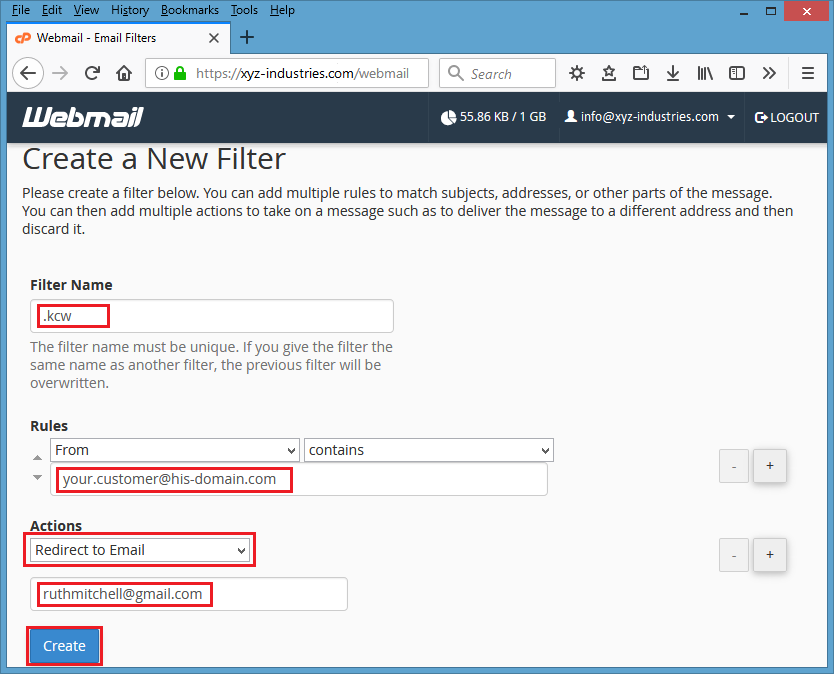
Task: Click the magnifier icon in Search box
Action: tap(455, 73)
